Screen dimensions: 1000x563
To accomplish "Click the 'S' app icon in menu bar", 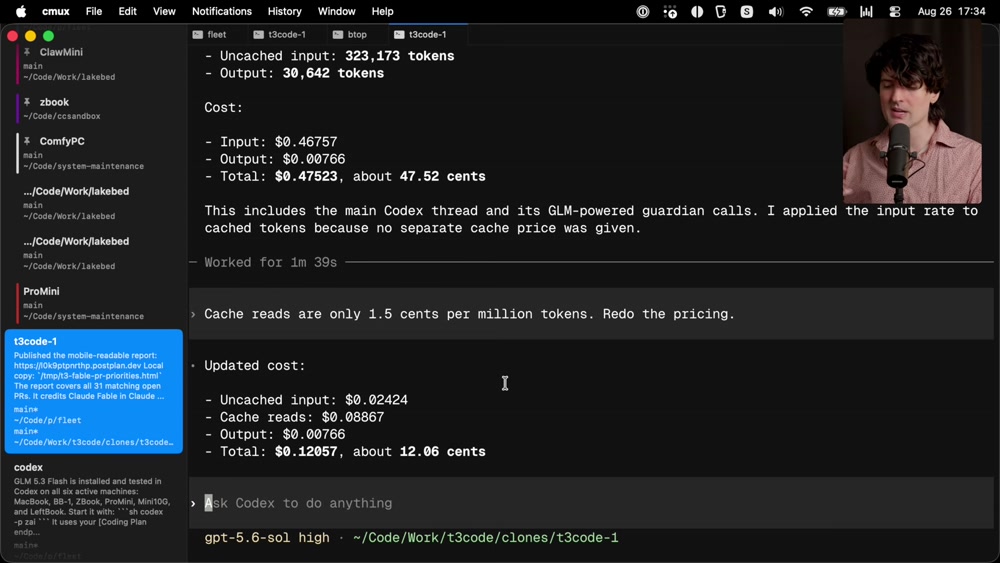I will 746,11.
